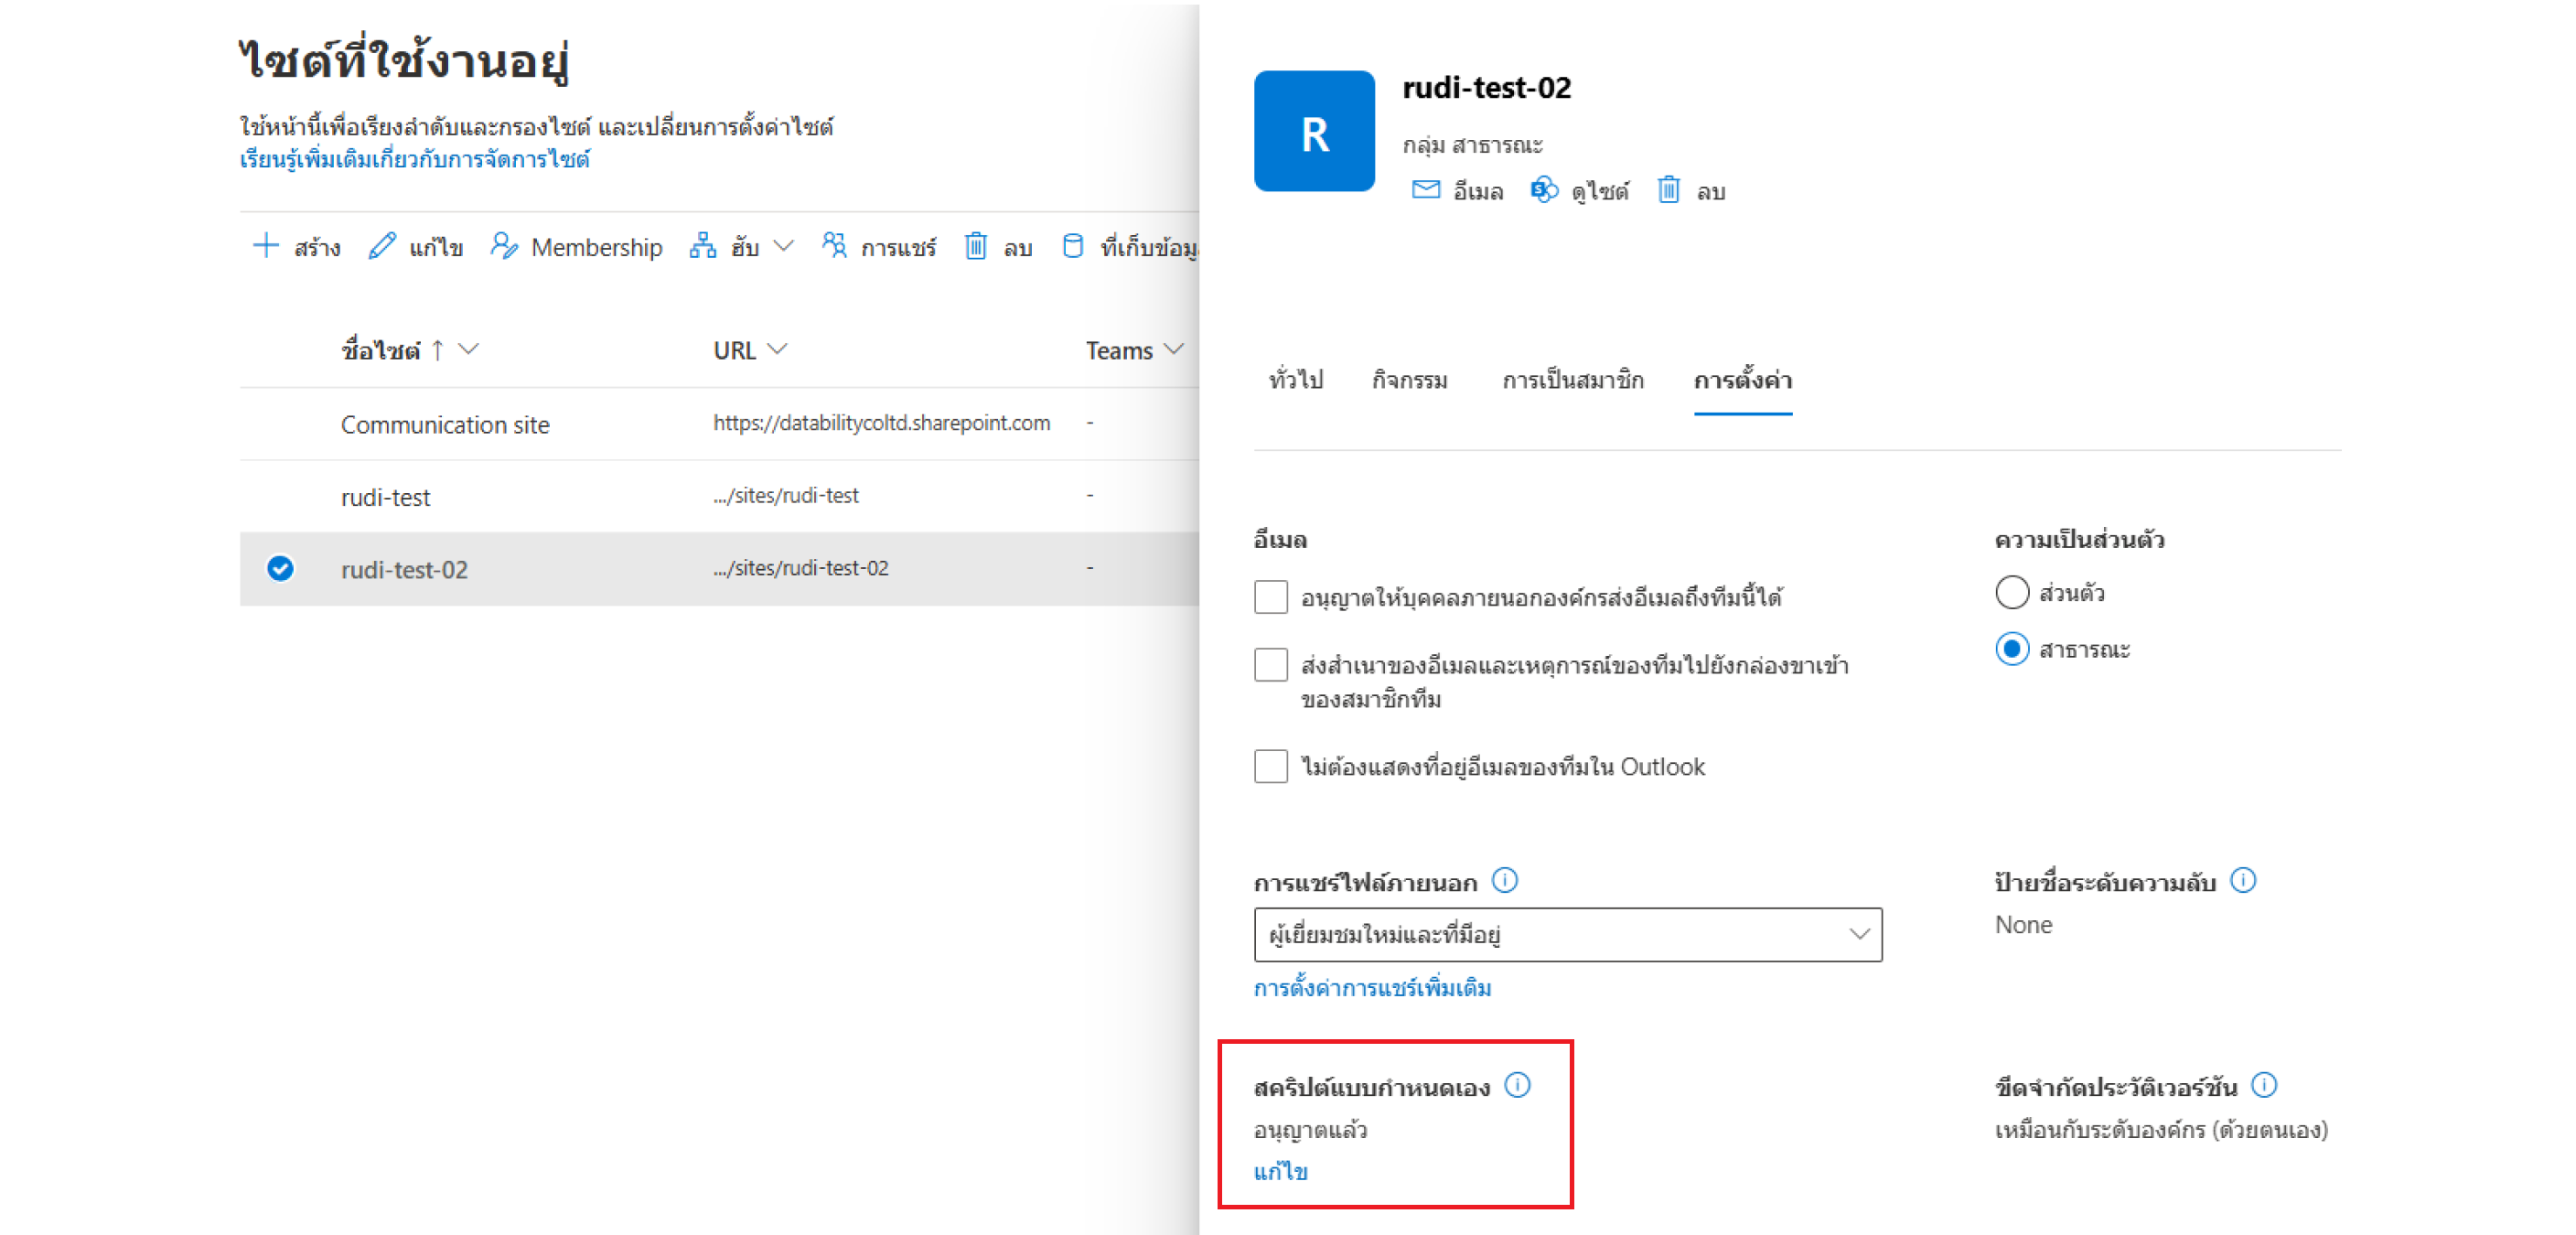
Task: Open the URL column header dropdown
Action: pyautogui.click(x=777, y=349)
